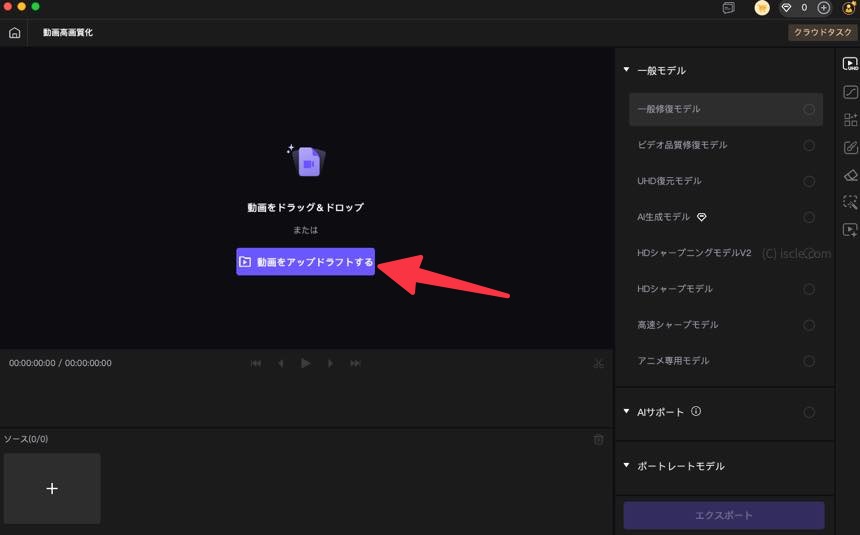The height and width of the screenshot is (535, 860).
Task: Click the info icon next to AIサポート
Action: pos(696,412)
